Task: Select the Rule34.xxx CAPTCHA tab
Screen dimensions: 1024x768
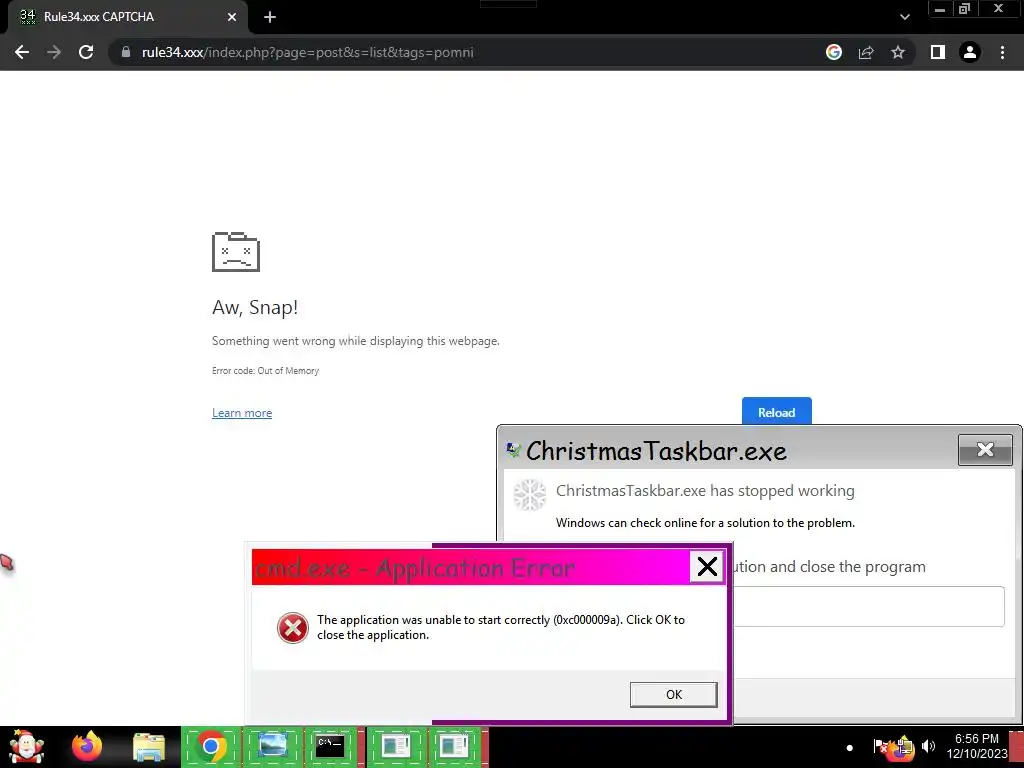Action: 127,17
